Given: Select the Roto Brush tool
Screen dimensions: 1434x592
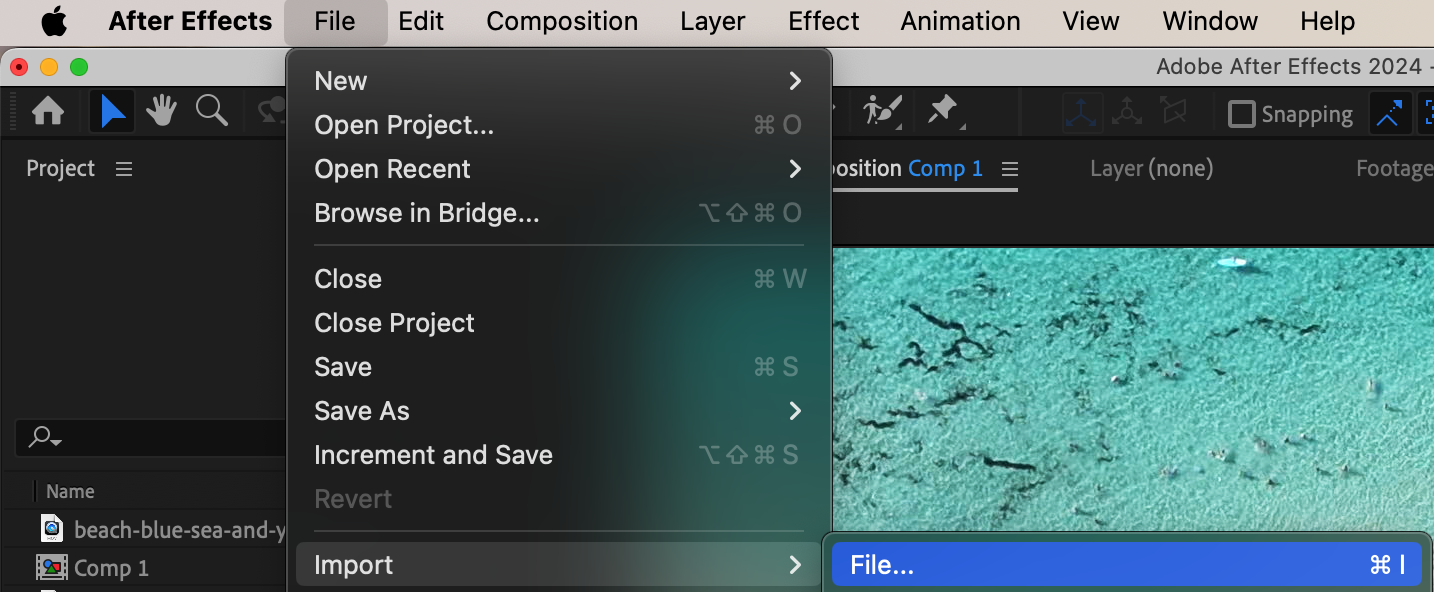Looking at the screenshot, I should tap(883, 111).
